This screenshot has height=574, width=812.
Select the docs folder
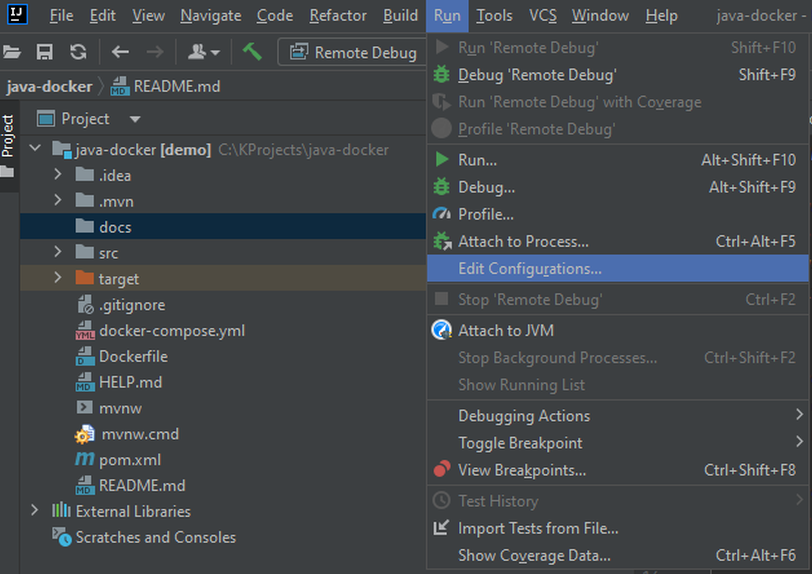click(x=223, y=226)
